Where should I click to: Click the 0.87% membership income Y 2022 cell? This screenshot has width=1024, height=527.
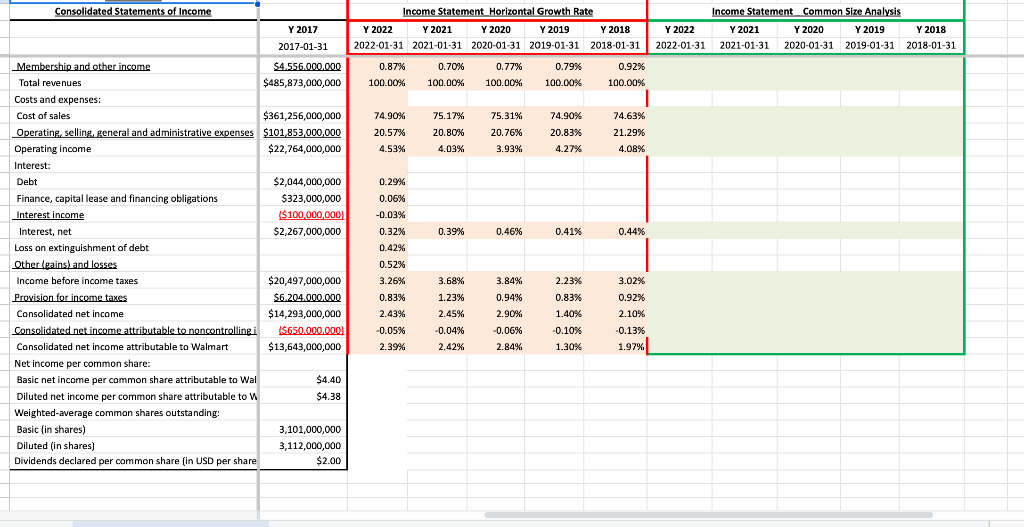pyautogui.click(x=379, y=67)
